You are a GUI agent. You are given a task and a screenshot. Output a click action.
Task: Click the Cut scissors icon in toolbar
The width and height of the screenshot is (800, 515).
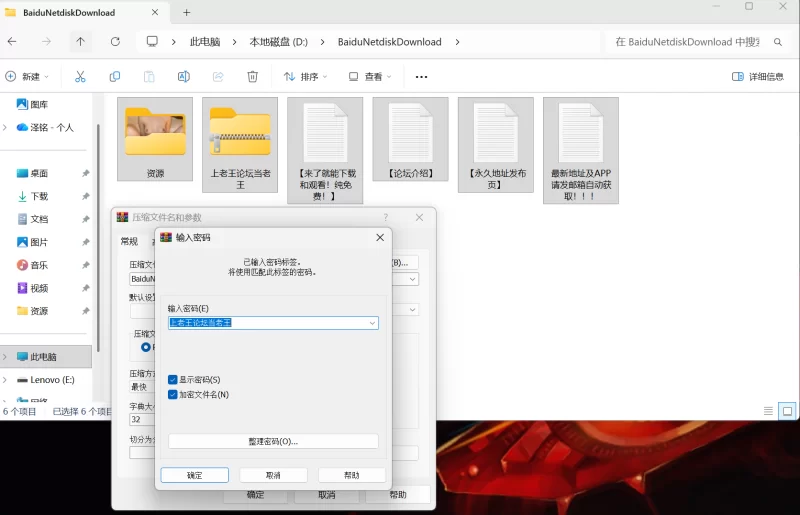click(80, 76)
